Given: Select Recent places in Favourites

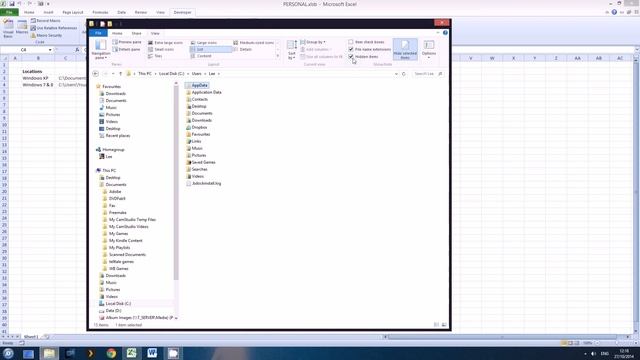Looking at the screenshot, I should tap(115, 136).
